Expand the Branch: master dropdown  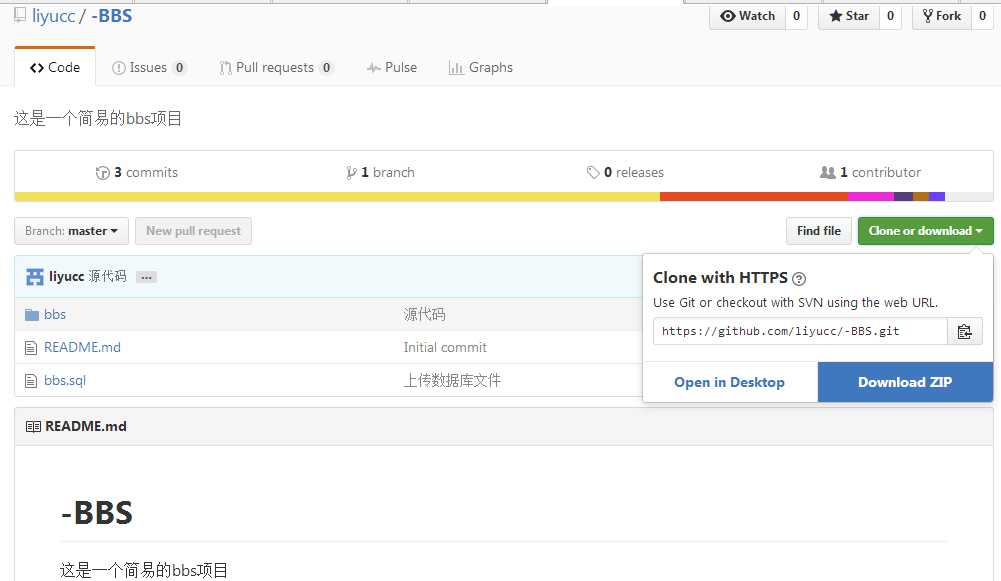(72, 231)
